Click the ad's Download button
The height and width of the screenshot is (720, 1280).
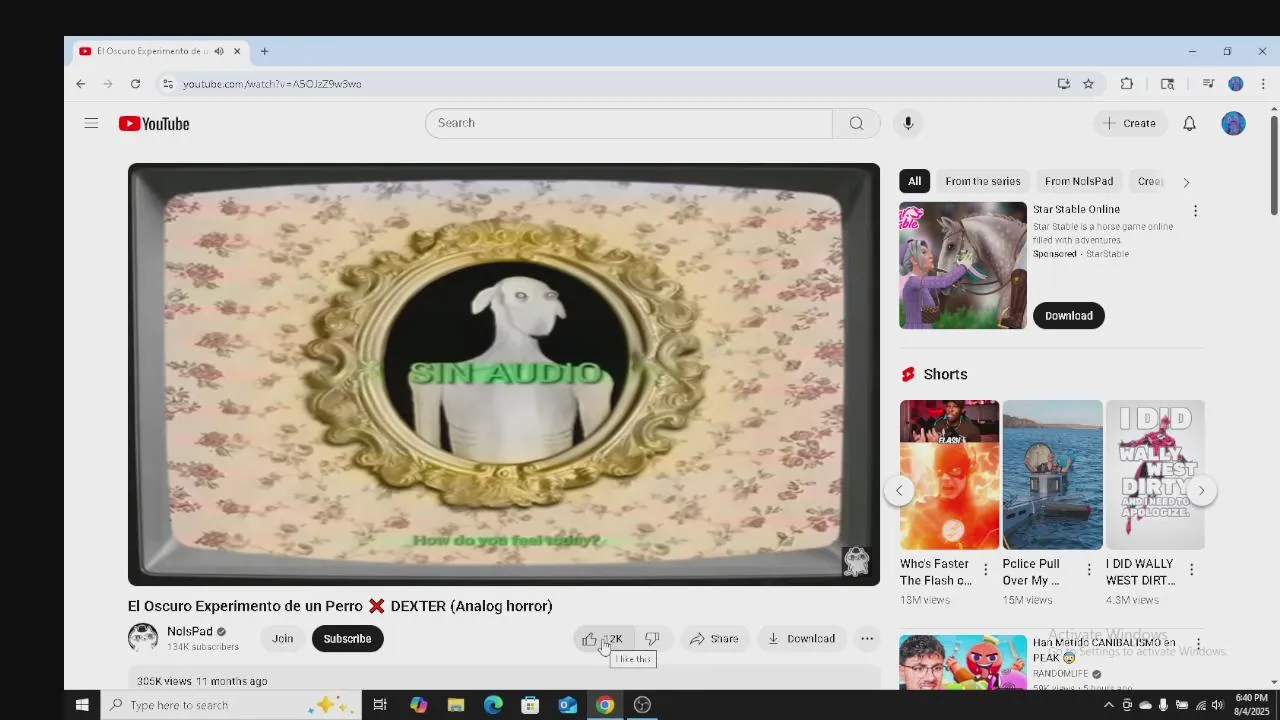click(1069, 316)
